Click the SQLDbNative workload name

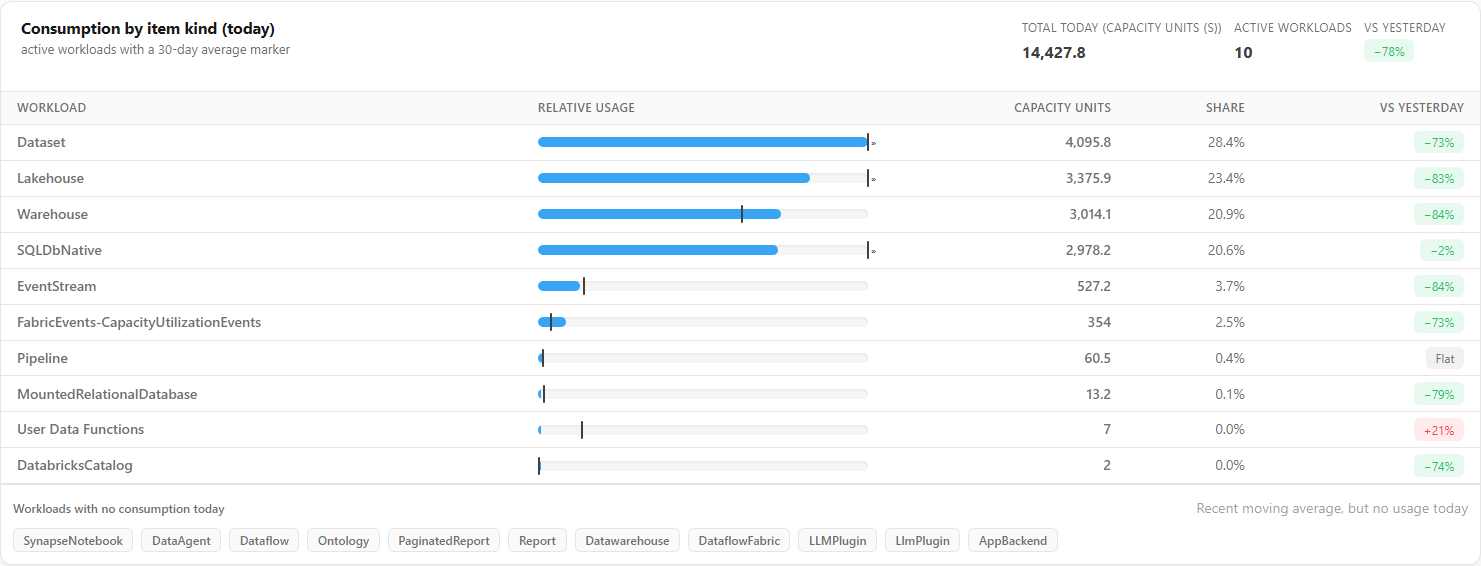pyautogui.click(x=59, y=251)
